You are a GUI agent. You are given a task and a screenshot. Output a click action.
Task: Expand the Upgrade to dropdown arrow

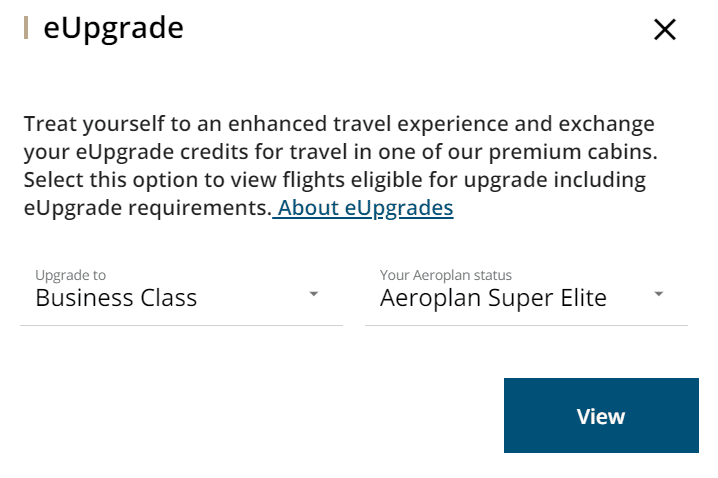[x=314, y=294]
